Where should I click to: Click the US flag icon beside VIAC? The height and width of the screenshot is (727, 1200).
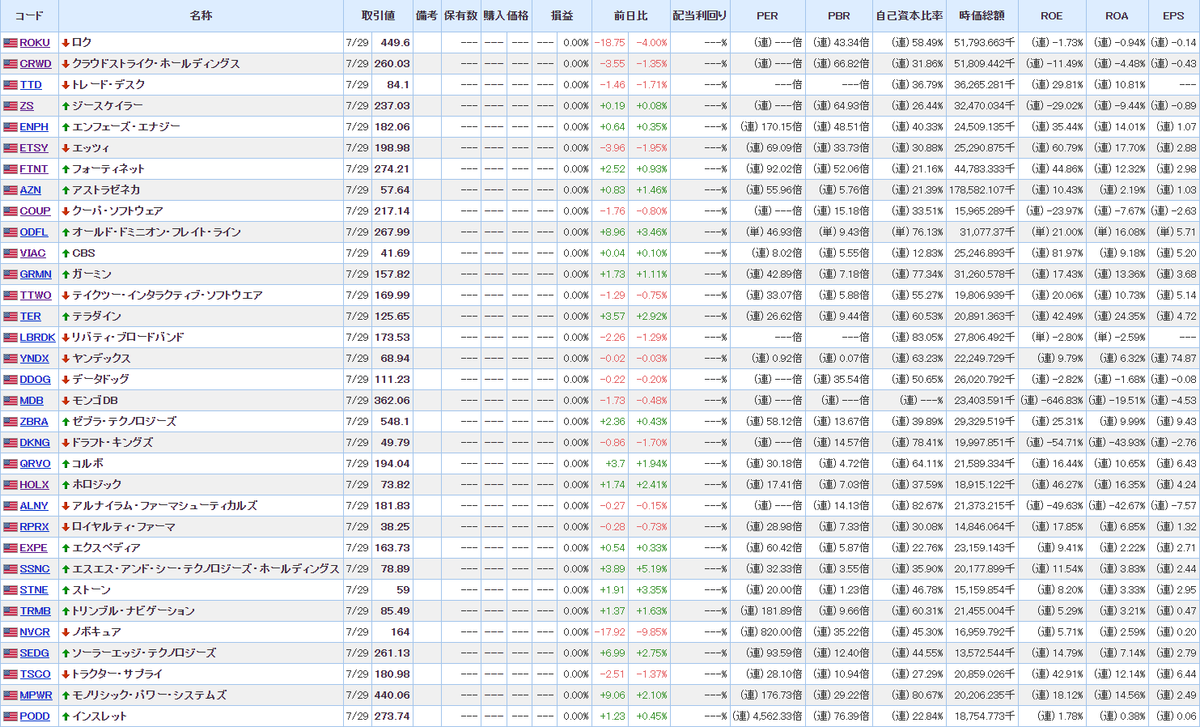(10, 253)
